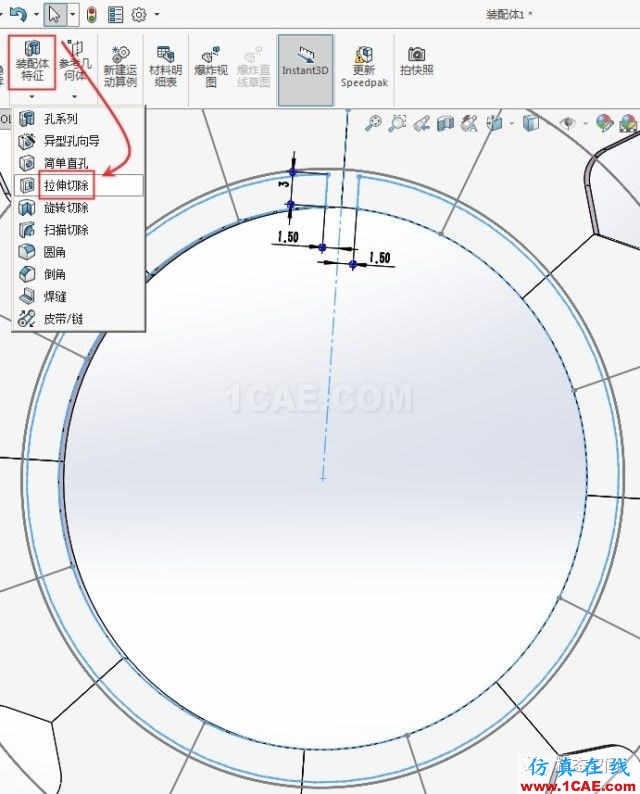The height and width of the screenshot is (794, 640).
Task: Click the right 1.50 dimension value
Action: click(x=379, y=257)
